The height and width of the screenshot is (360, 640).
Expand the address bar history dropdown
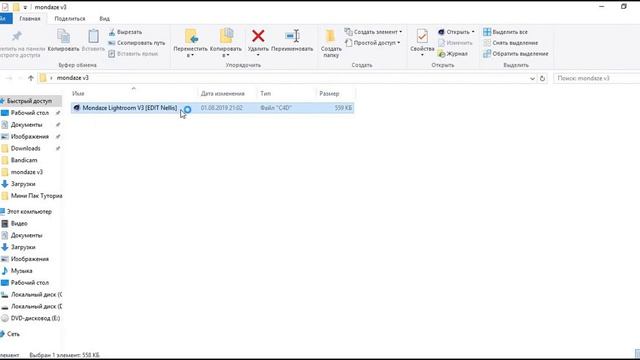click(x=532, y=78)
